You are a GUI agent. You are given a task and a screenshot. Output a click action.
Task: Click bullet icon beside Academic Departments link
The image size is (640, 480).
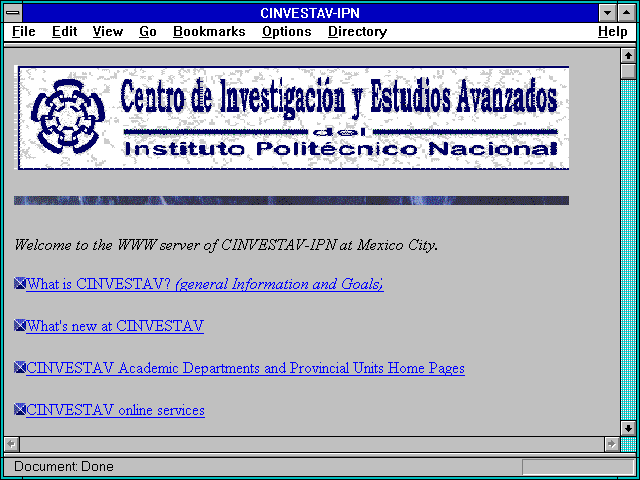pyautogui.click(x=20, y=367)
